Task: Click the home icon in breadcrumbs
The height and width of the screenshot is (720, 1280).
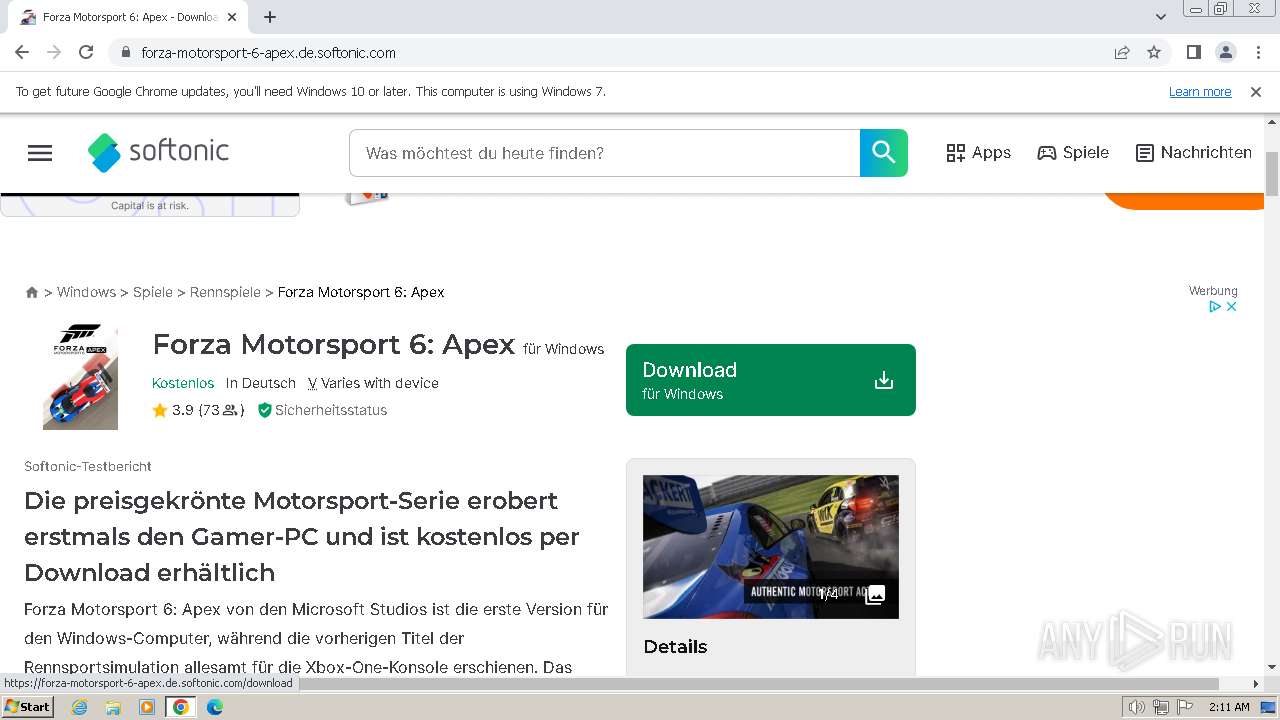Action: click(32, 292)
